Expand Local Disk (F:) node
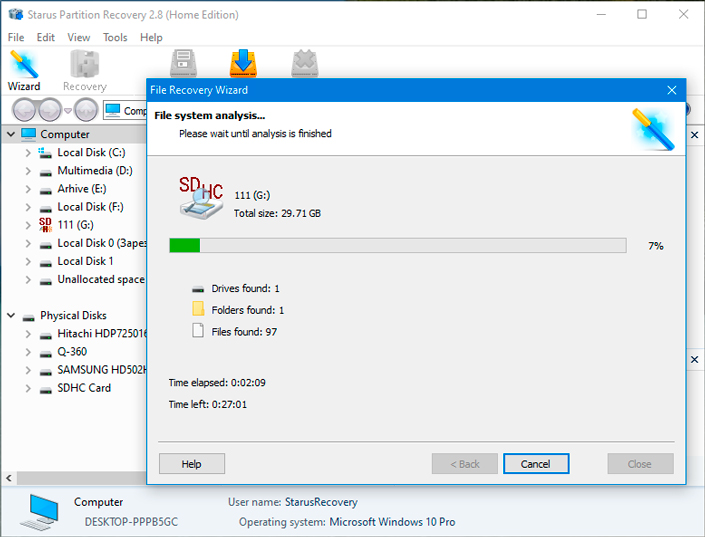Image resolution: width=705 pixels, height=537 pixels. pyautogui.click(x=28, y=207)
